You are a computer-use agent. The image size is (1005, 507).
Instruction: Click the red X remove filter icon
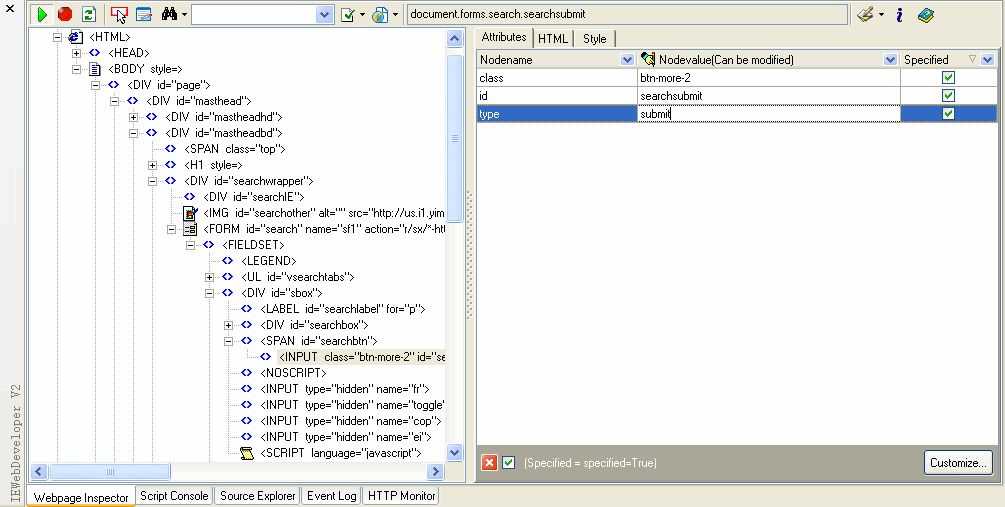489,462
